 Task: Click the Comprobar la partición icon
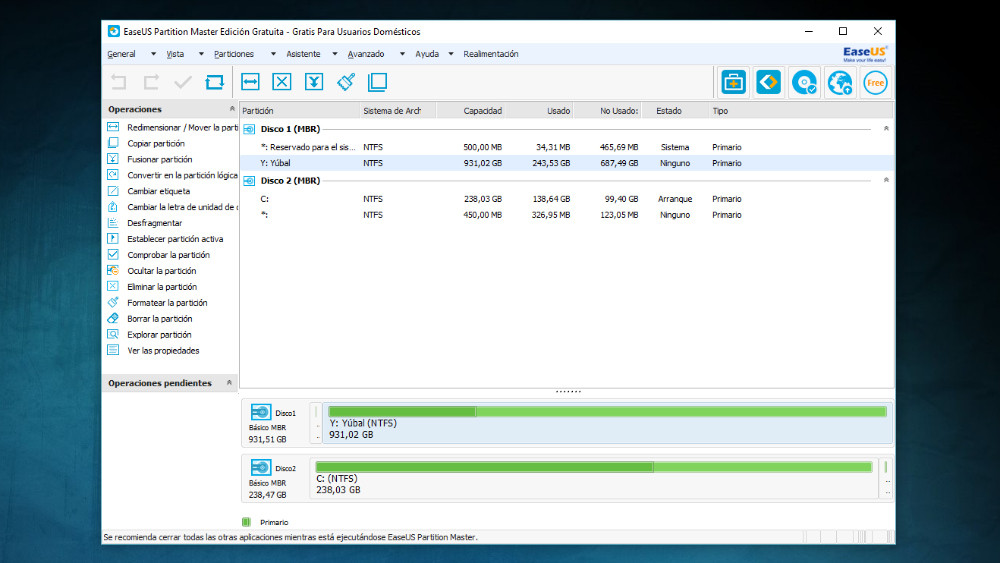click(x=113, y=254)
